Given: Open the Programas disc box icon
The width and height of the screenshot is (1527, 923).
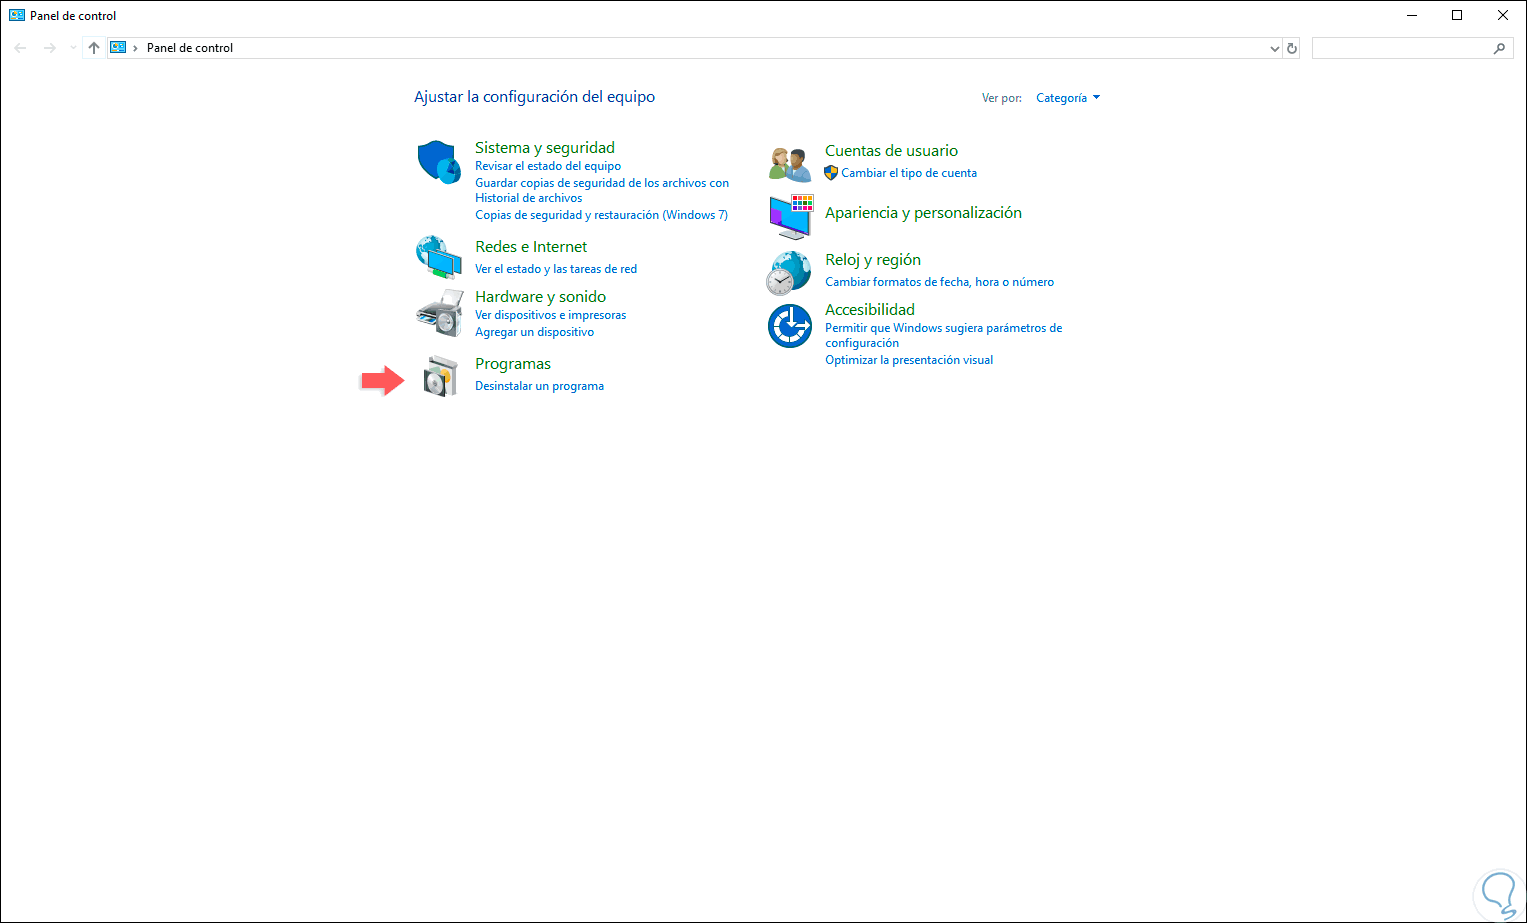Looking at the screenshot, I should coord(440,376).
